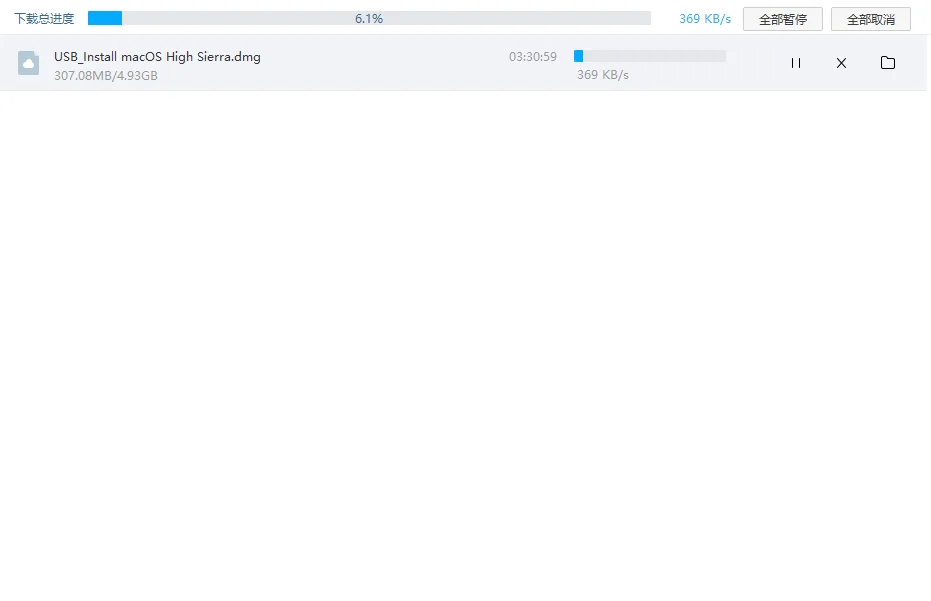Click the 6.1% progress percentage
The width and height of the screenshot is (931, 601).
click(x=369, y=18)
